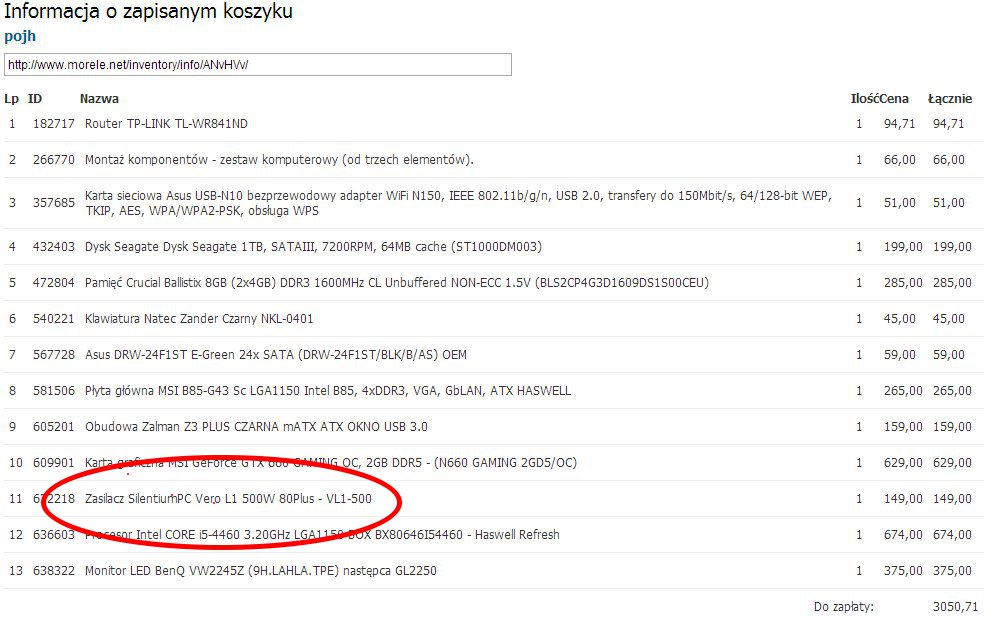Select Płyta główna MSI B85-G43 name
Screen dimensions: 989x617
(327, 391)
